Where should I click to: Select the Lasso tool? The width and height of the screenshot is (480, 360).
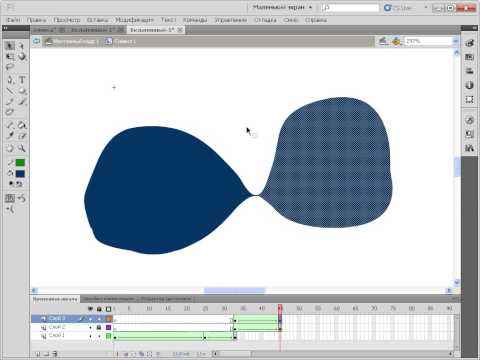(10, 68)
